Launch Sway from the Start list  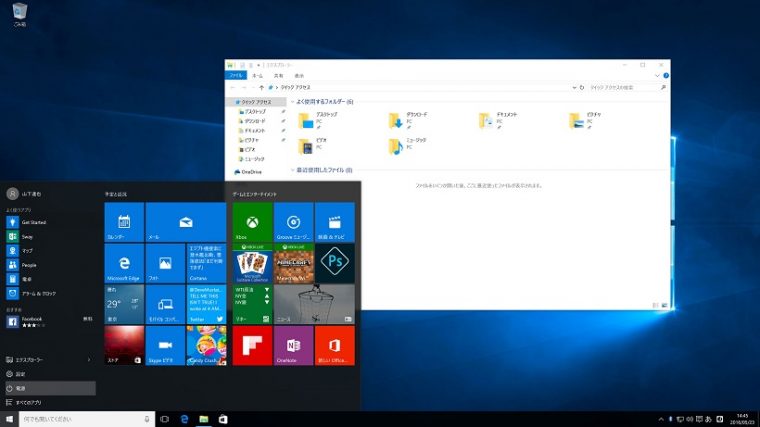pos(50,237)
